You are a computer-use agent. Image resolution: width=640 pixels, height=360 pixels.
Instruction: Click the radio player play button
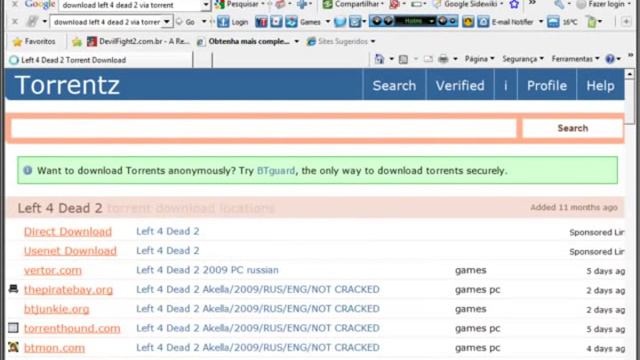click(x=376, y=20)
